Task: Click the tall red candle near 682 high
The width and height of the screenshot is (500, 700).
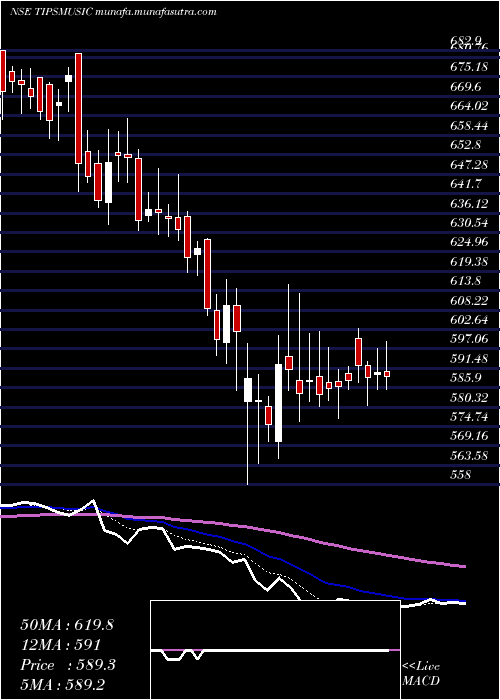Action: (78, 108)
